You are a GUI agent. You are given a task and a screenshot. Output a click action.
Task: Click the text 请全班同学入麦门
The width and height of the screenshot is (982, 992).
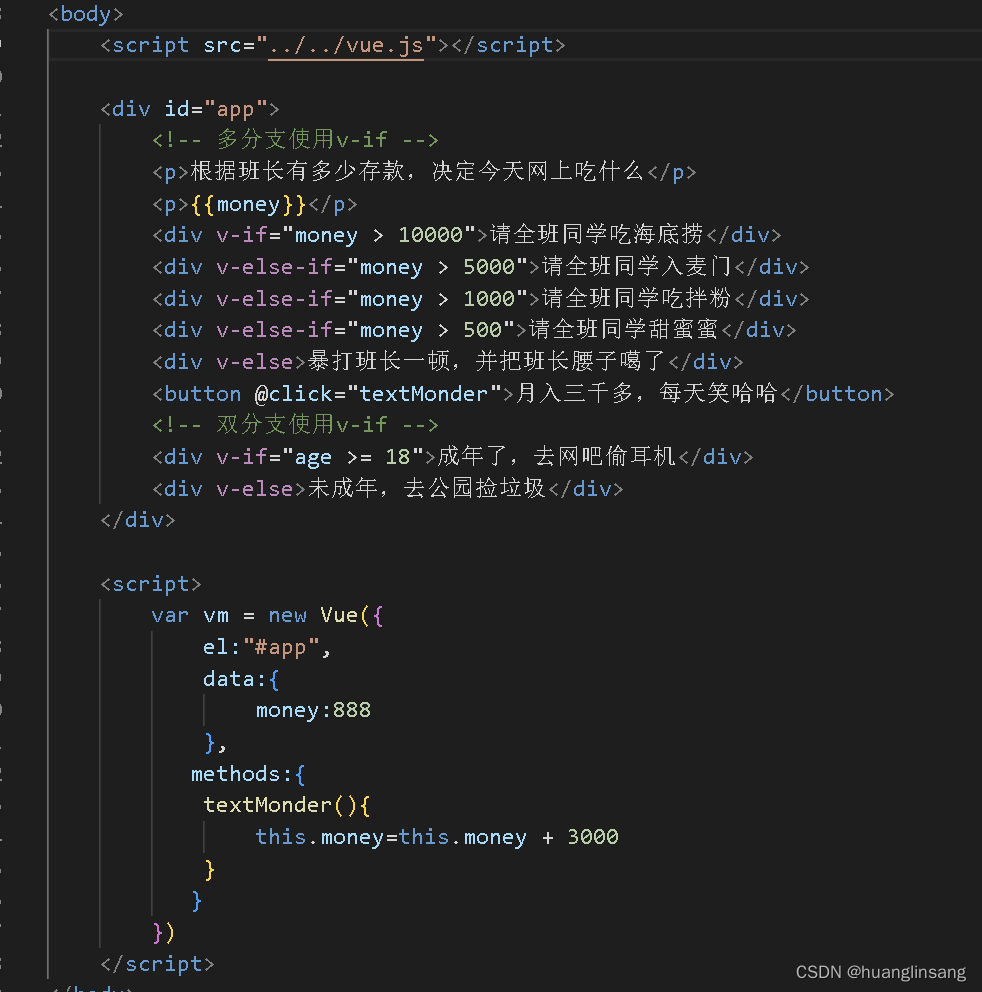pyautogui.click(x=637, y=266)
